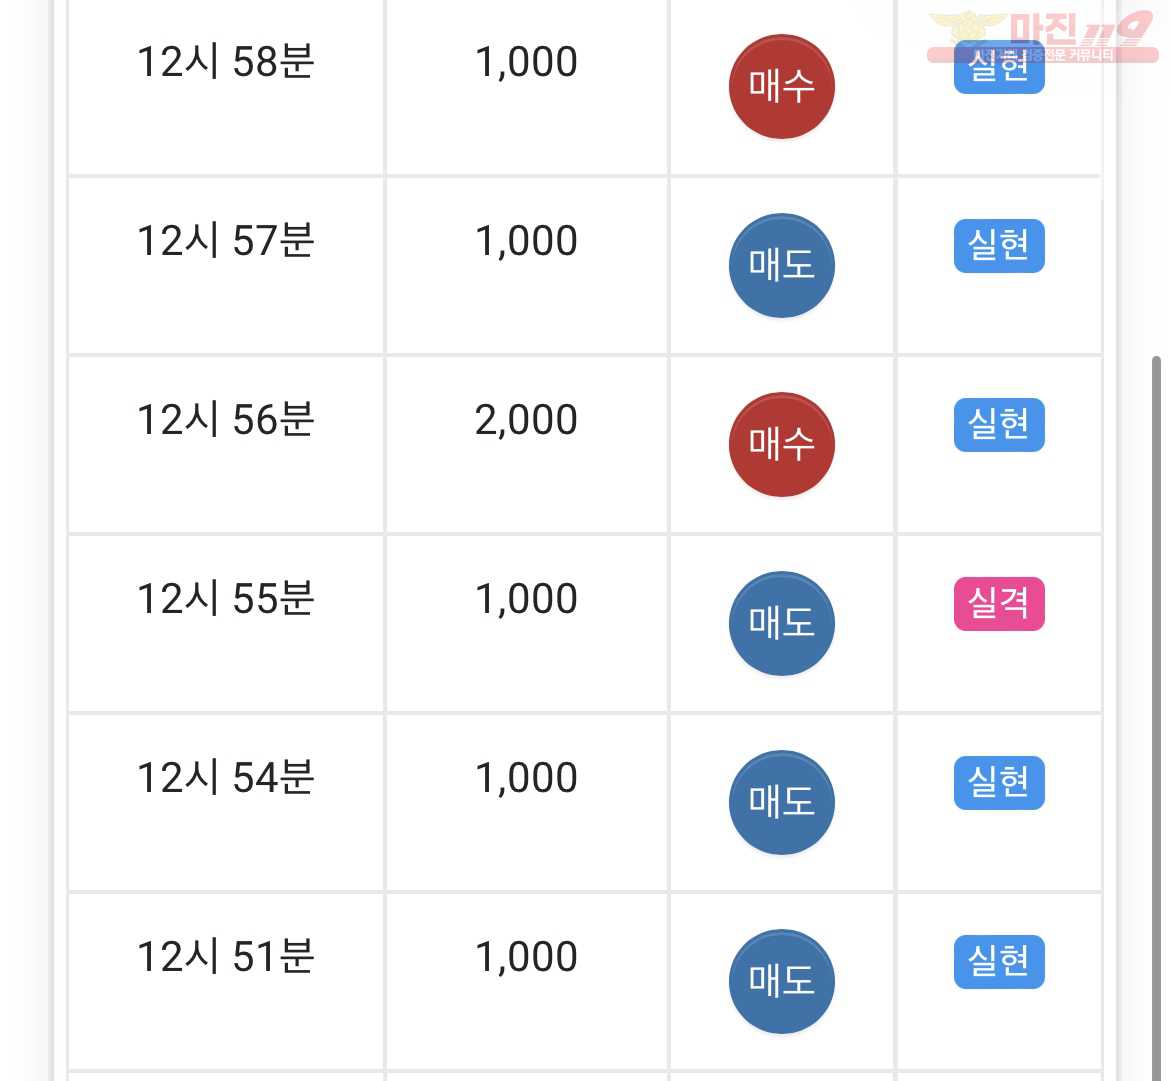The width and height of the screenshot is (1170, 1081).
Task: Open the 마진 watermark logo at top
Action: coord(1042,36)
